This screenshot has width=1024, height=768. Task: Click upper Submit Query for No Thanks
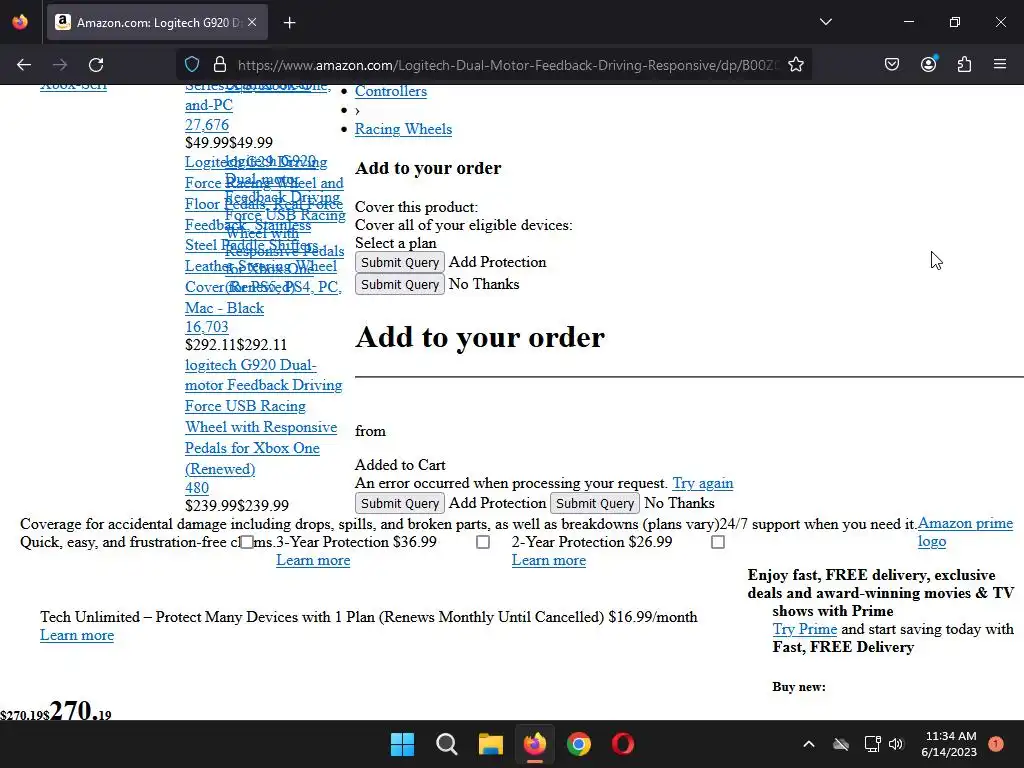(x=400, y=285)
